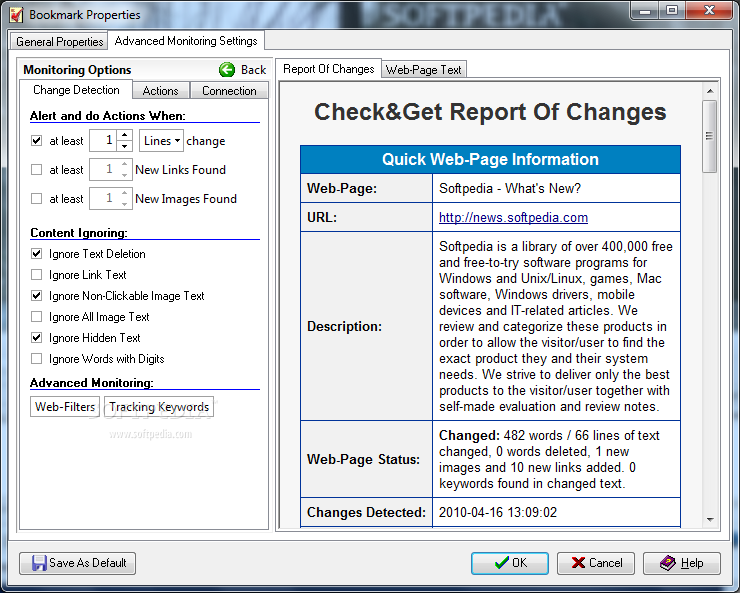
Task: Click the report scrollbar down arrow
Action: (x=710, y=519)
